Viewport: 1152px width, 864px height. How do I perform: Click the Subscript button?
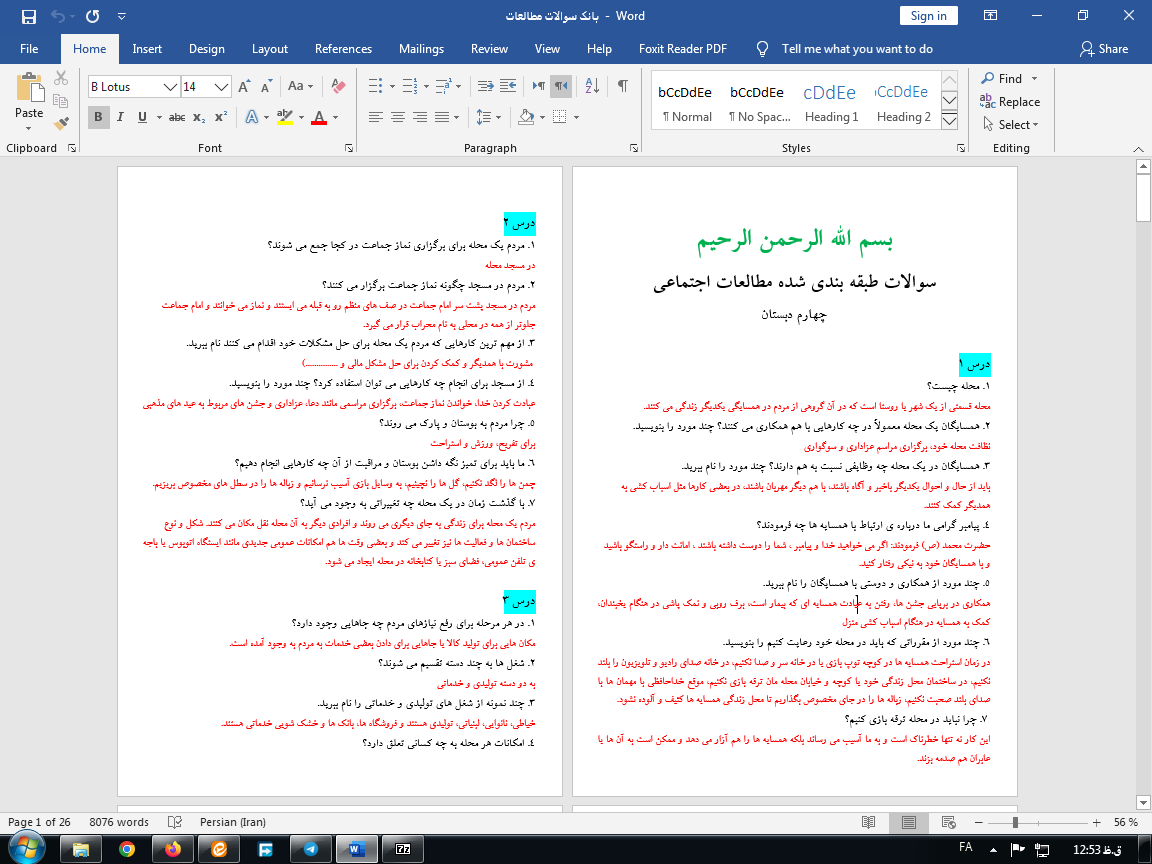coord(199,117)
